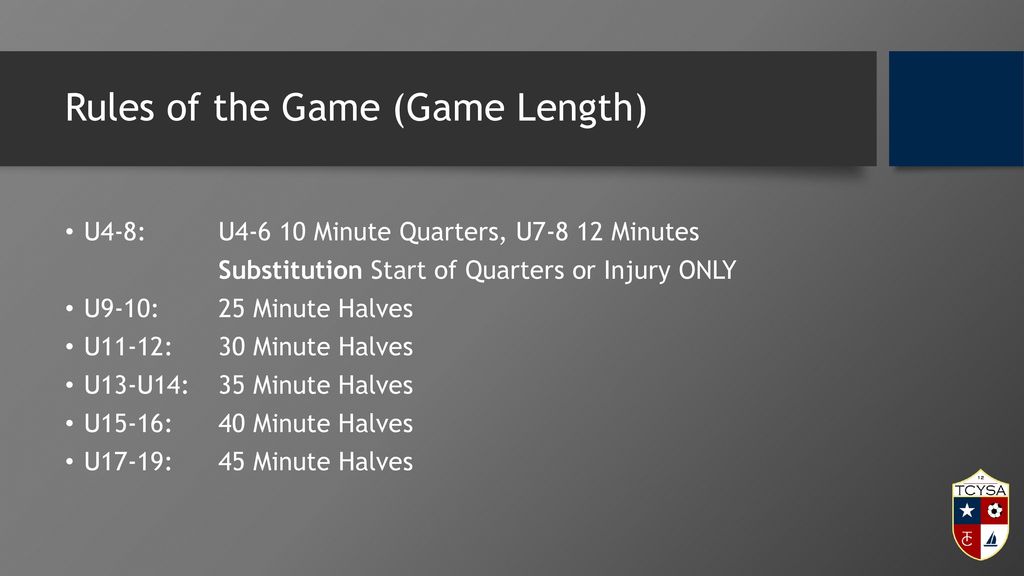This screenshot has height=576, width=1024.
Task: Click the "25 Minute Halves" text
Action: point(315,308)
